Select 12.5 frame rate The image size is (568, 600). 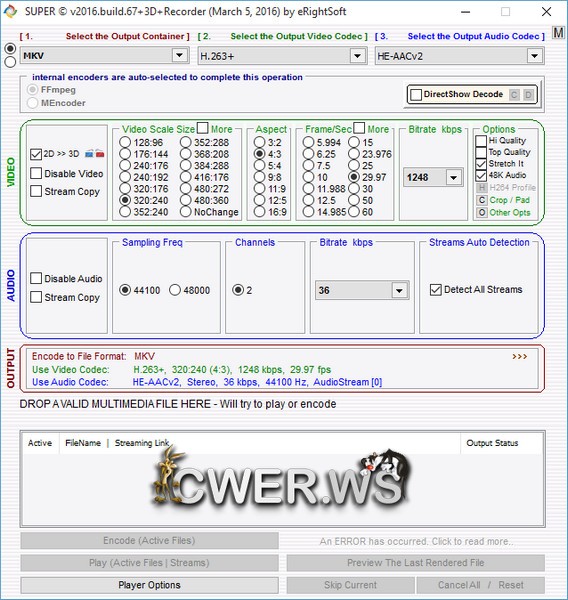pyautogui.click(x=308, y=200)
